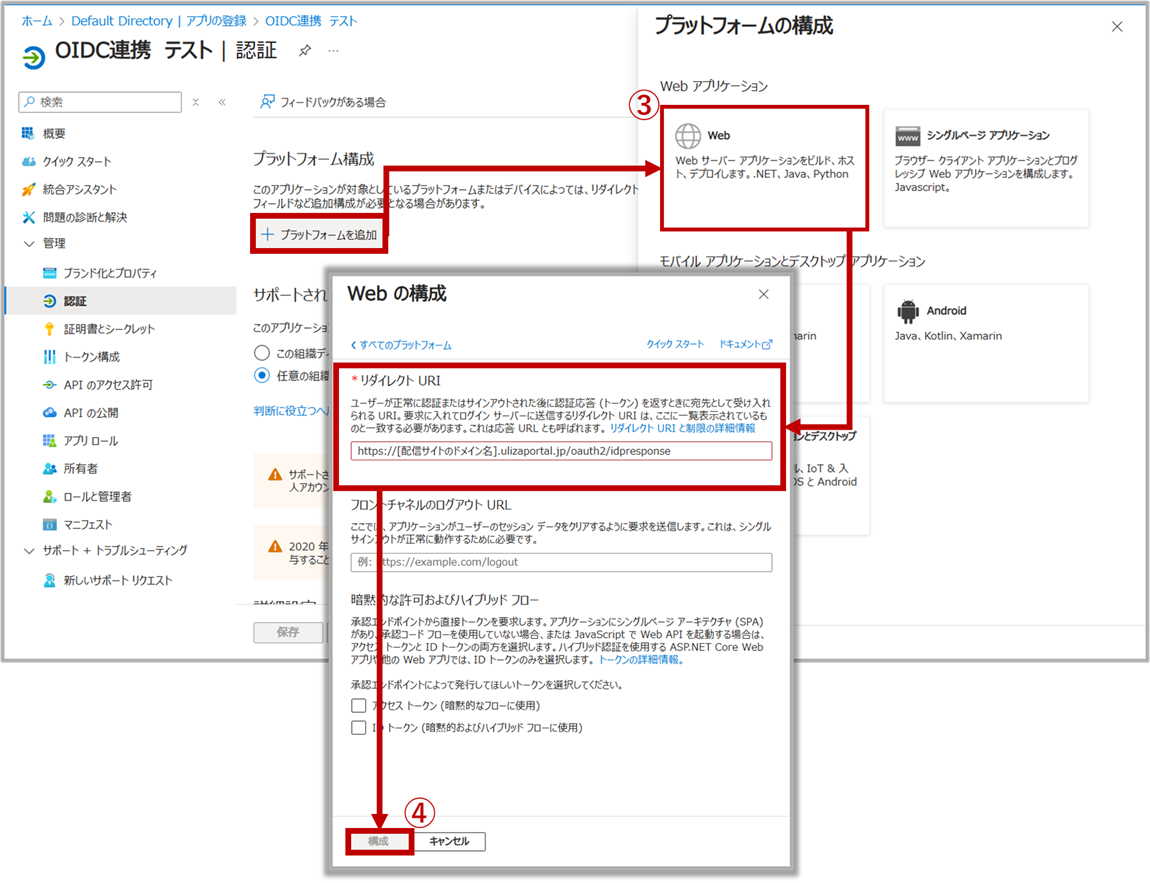Go back via すべてのプラットフォーム chevron link

(400, 345)
